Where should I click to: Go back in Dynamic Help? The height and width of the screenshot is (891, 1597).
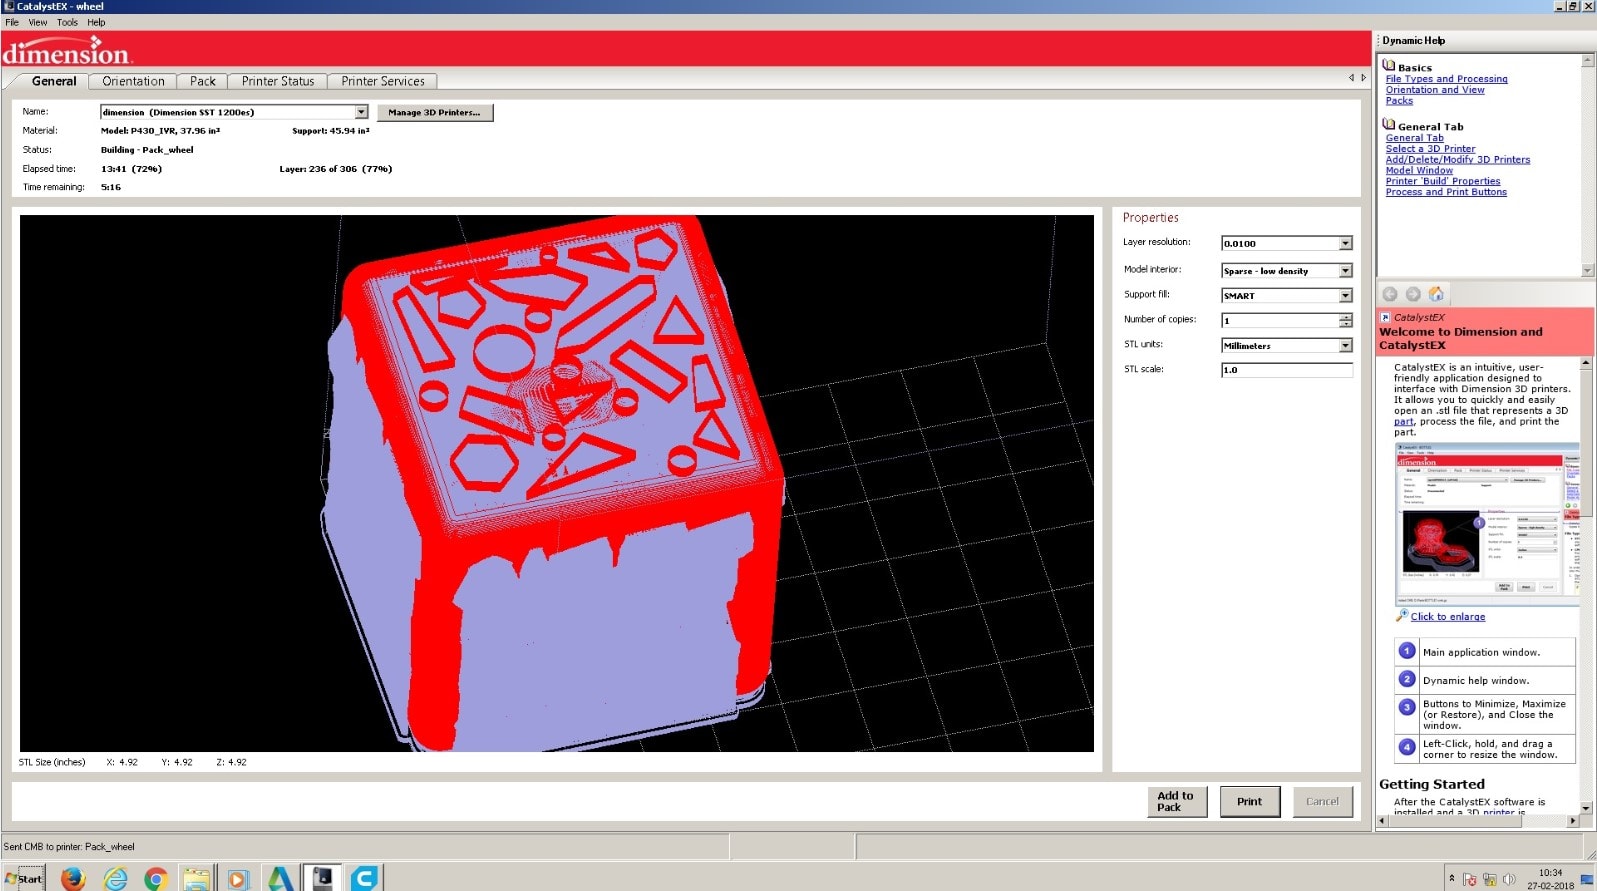coord(1389,294)
